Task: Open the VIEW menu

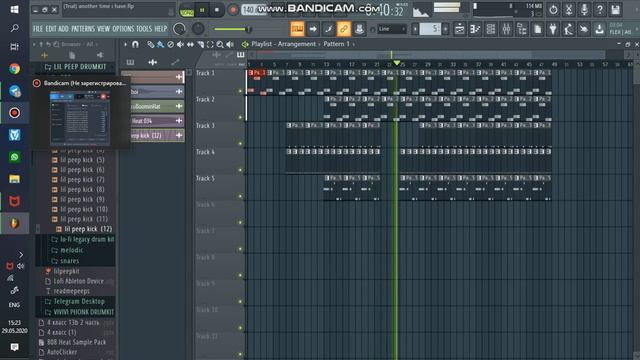Action: [103, 29]
